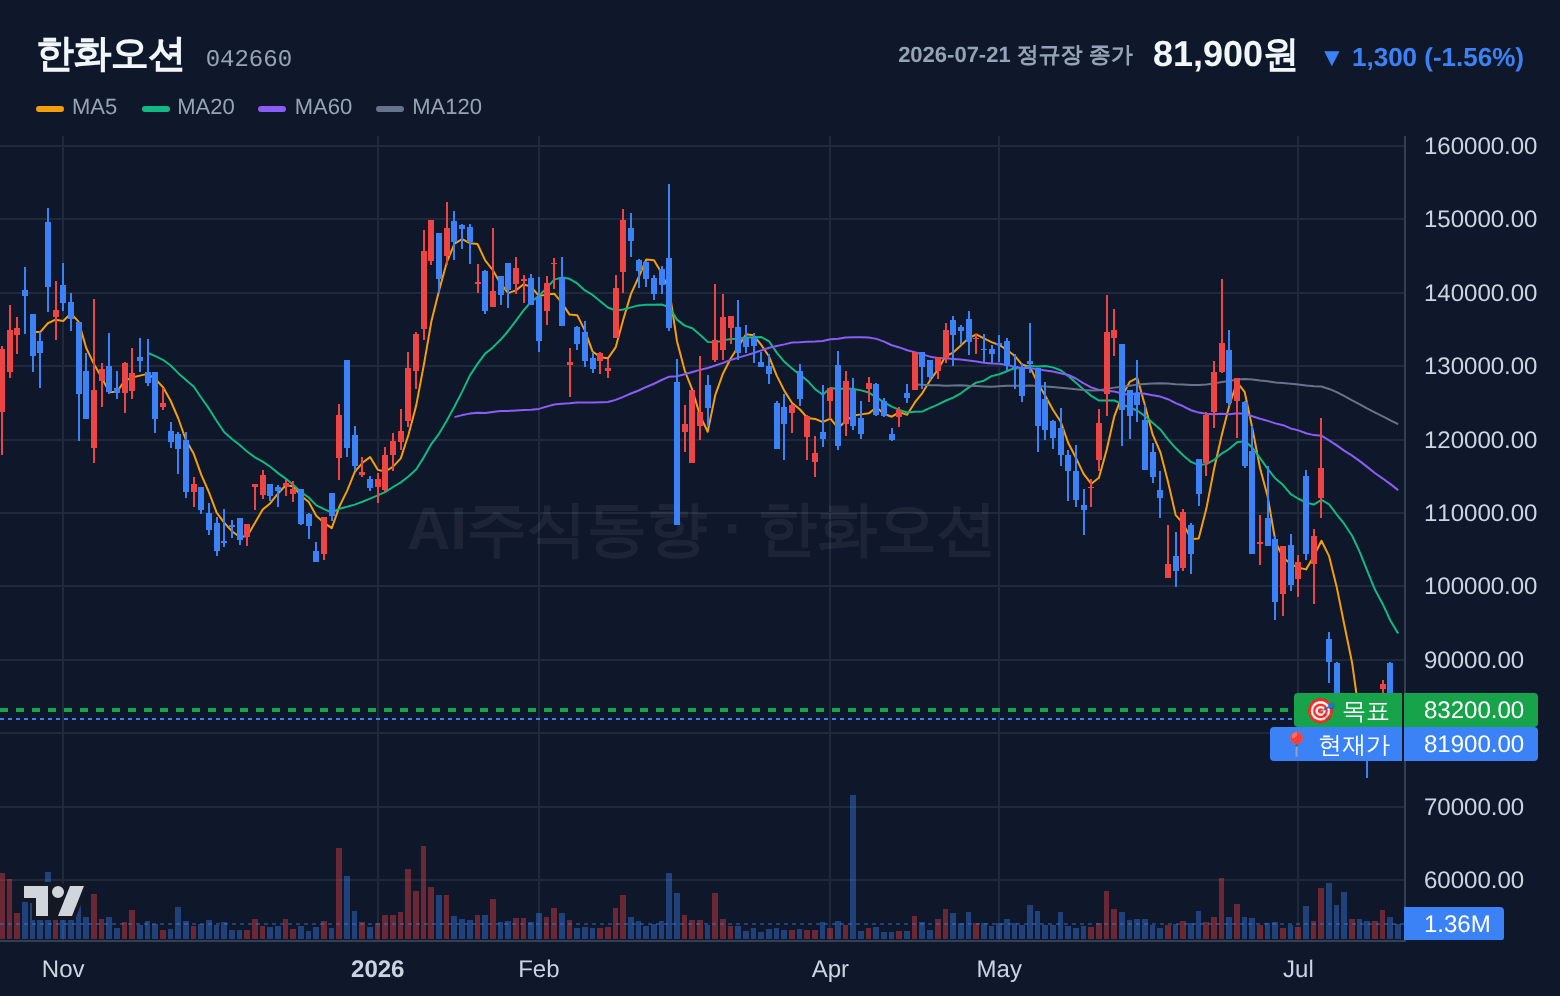Screen dimensions: 1560x996
Task: Click the 130000.00 price axis label
Action: [1480, 366]
